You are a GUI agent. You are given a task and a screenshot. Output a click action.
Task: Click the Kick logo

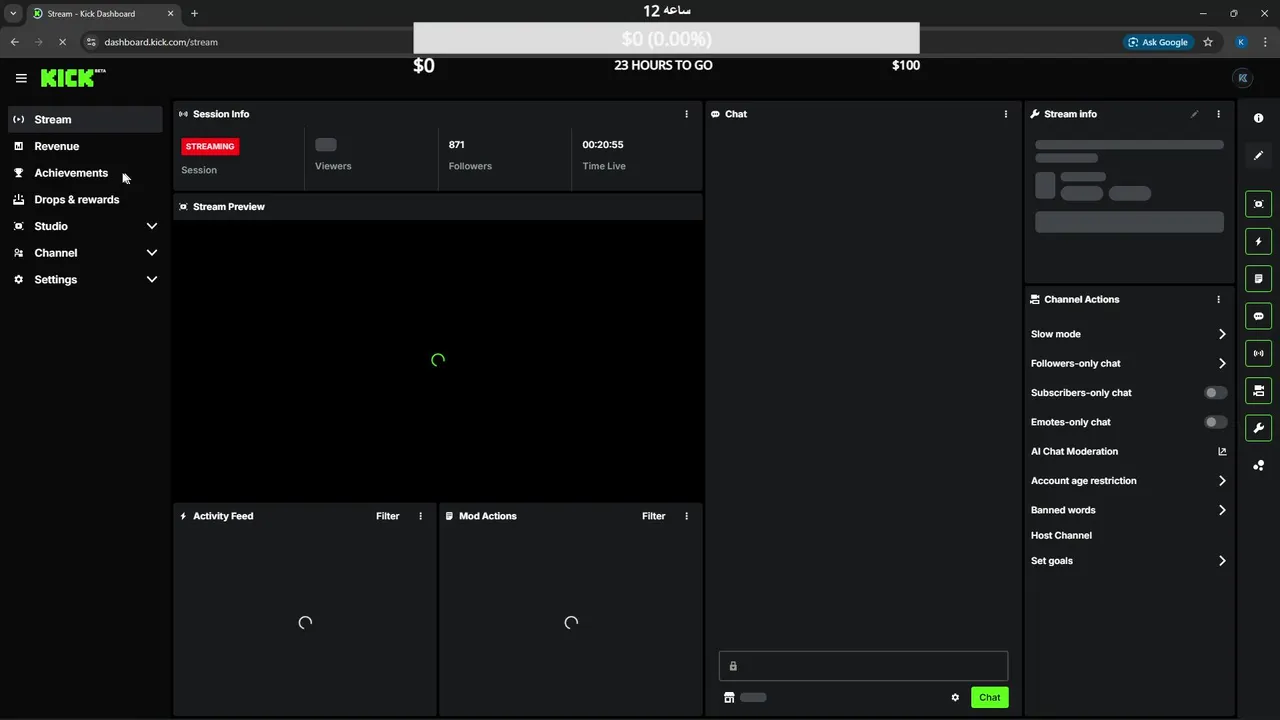point(73,78)
